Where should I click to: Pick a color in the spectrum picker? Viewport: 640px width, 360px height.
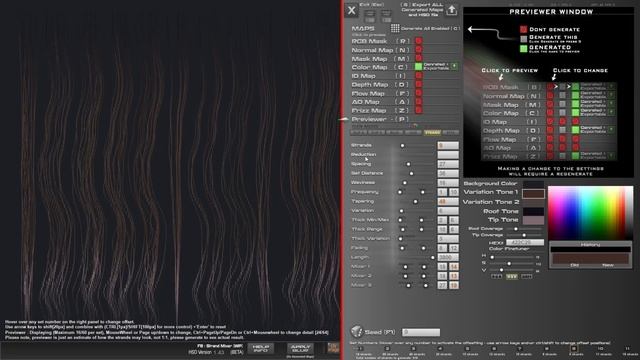[590, 213]
